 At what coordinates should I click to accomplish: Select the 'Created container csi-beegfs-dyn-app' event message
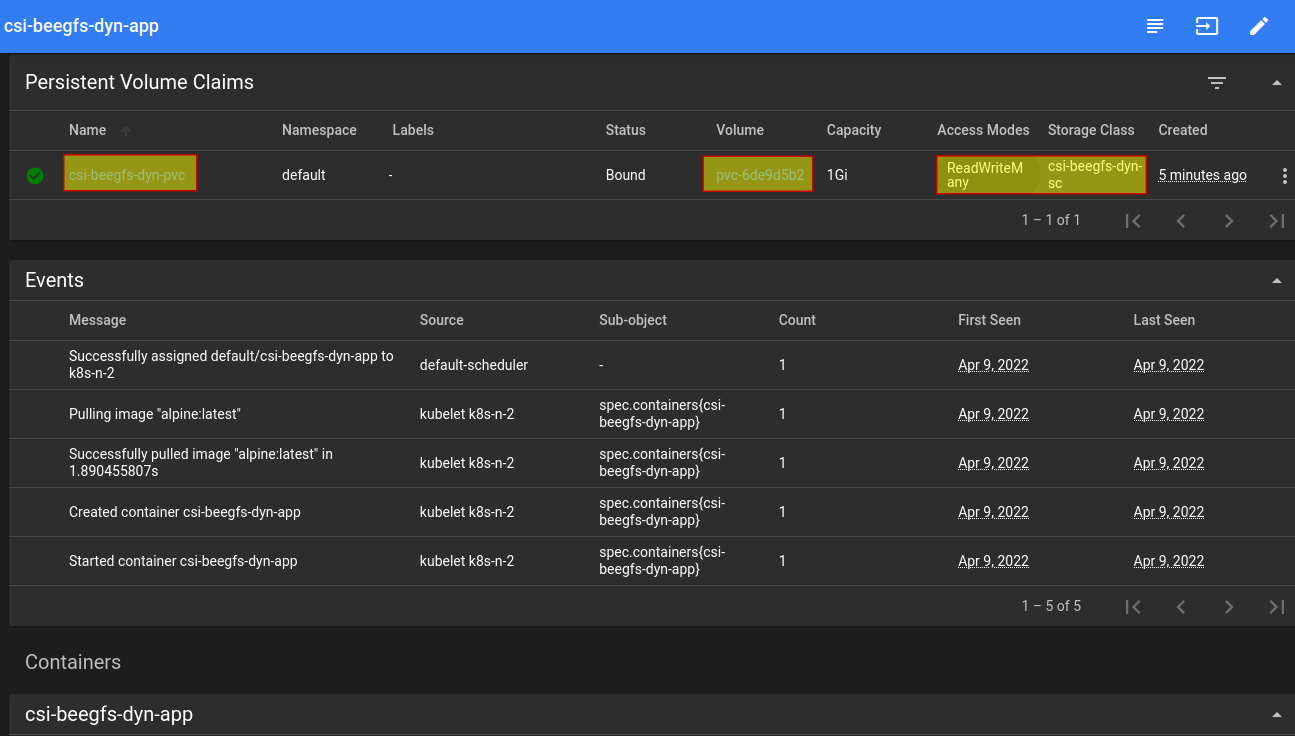pyautogui.click(x=185, y=512)
